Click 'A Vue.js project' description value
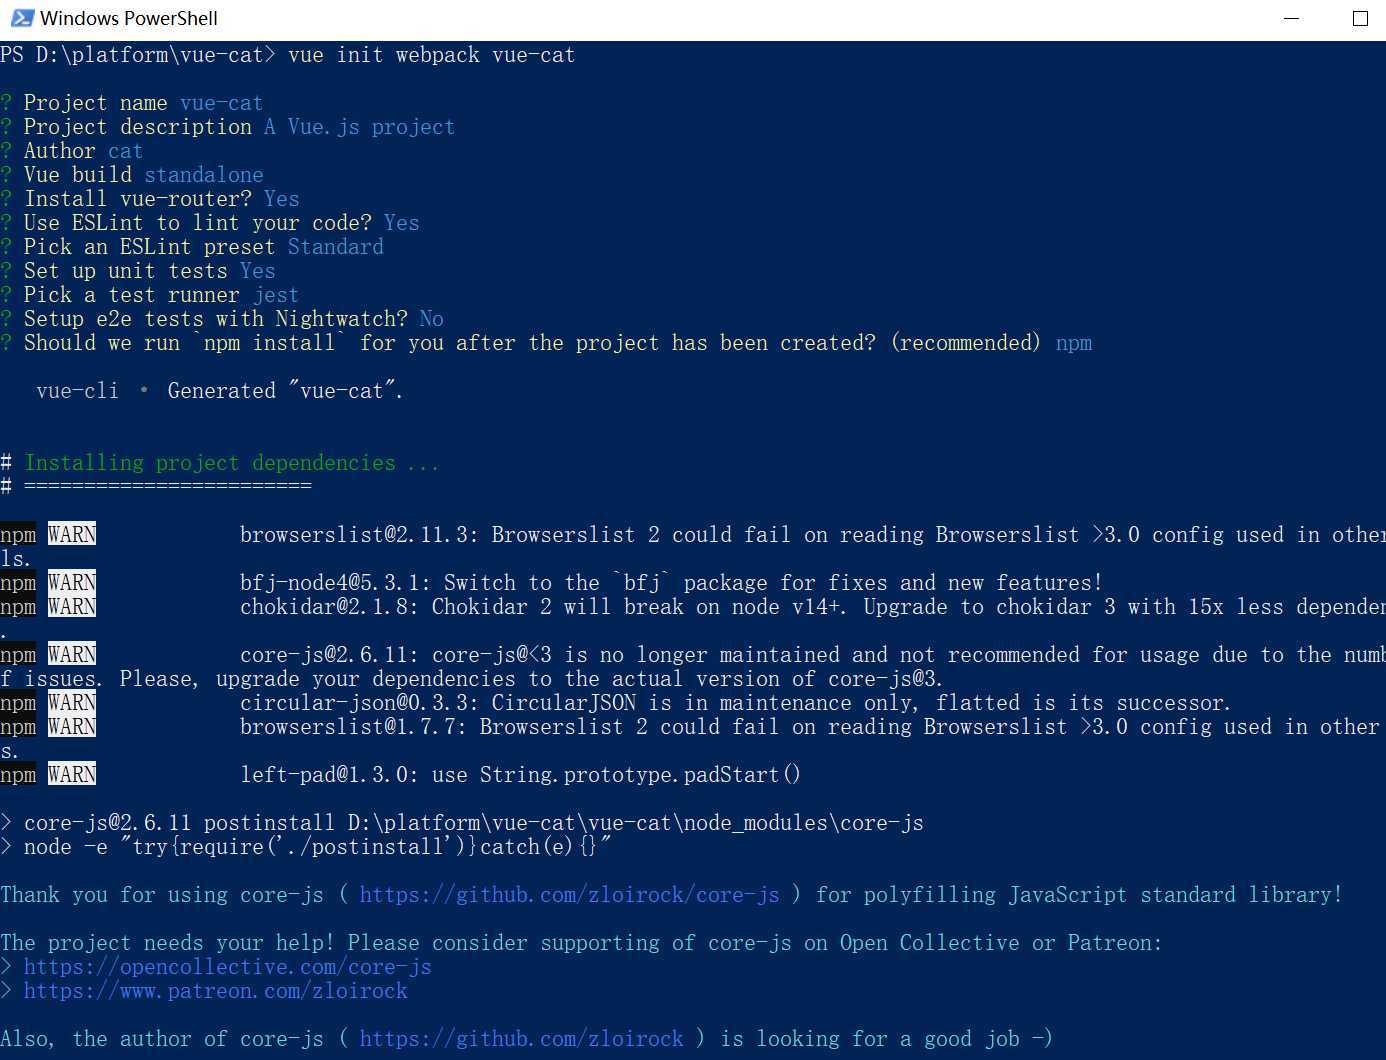Viewport: 1386px width, 1060px height. [x=359, y=127]
